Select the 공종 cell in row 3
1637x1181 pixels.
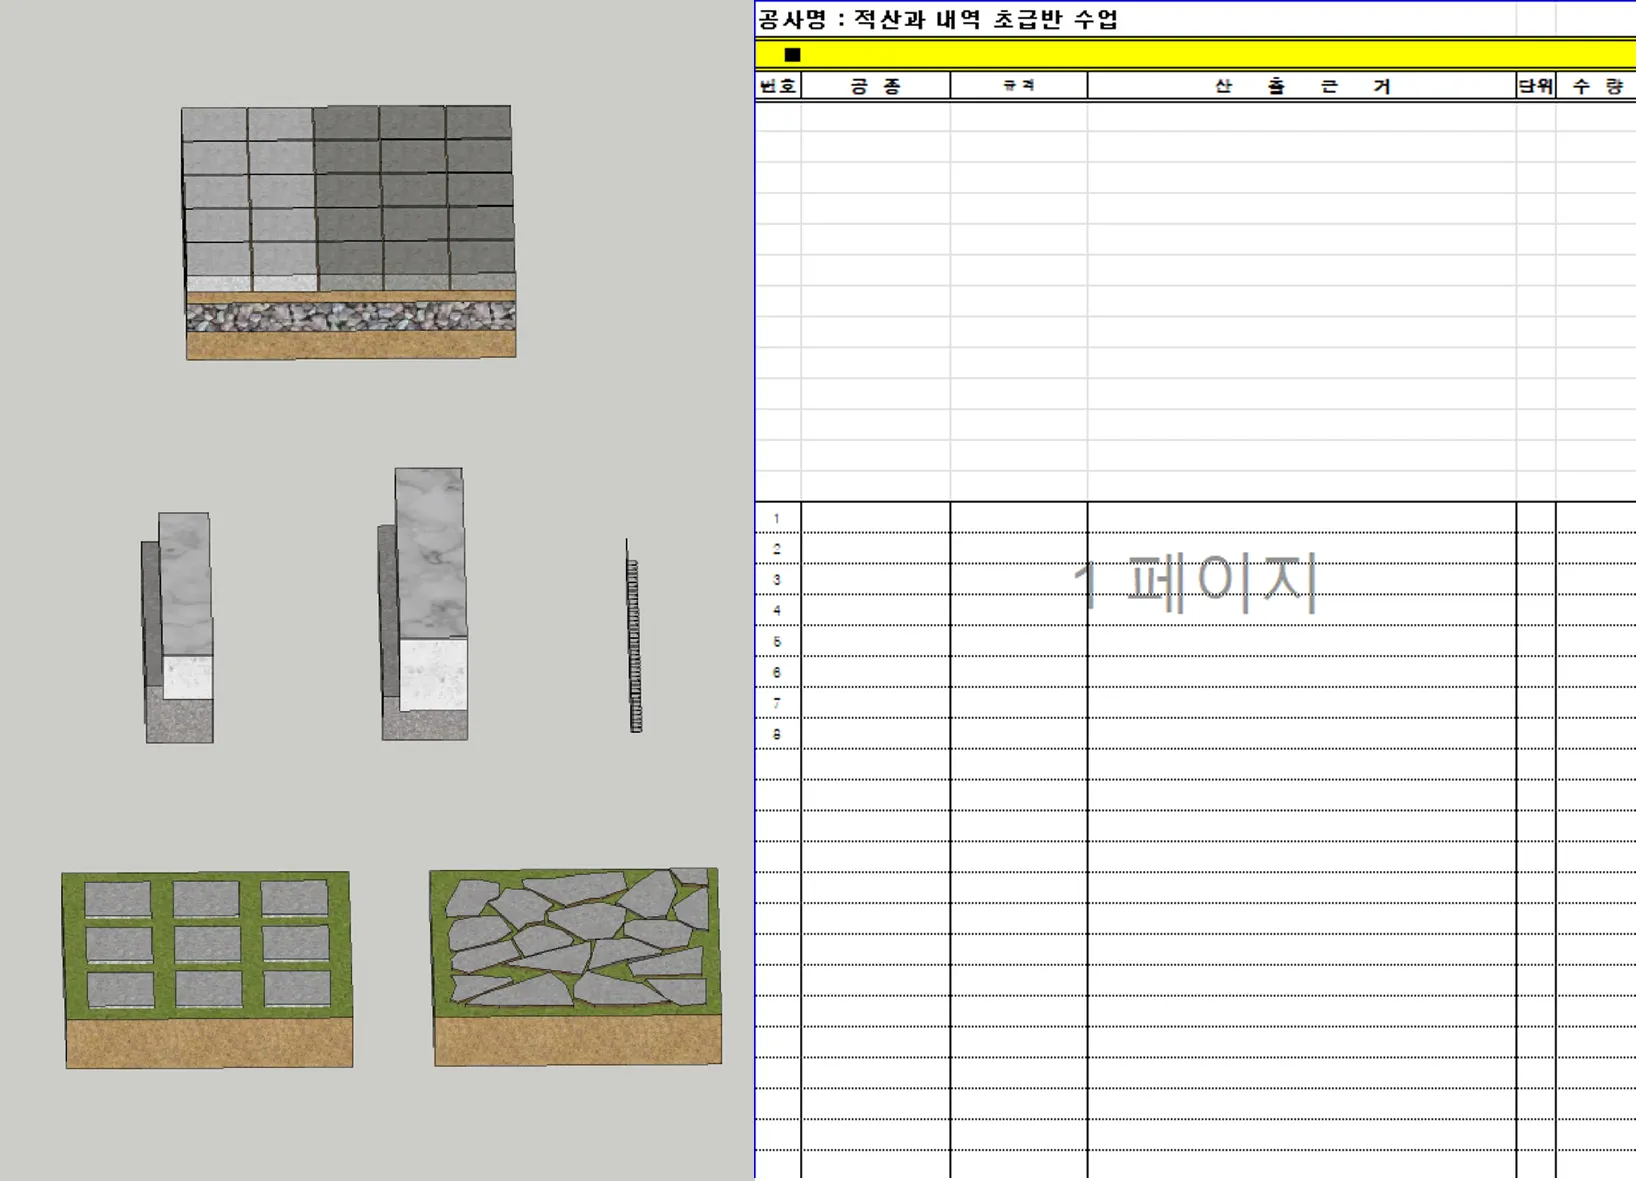pyautogui.click(x=876, y=580)
